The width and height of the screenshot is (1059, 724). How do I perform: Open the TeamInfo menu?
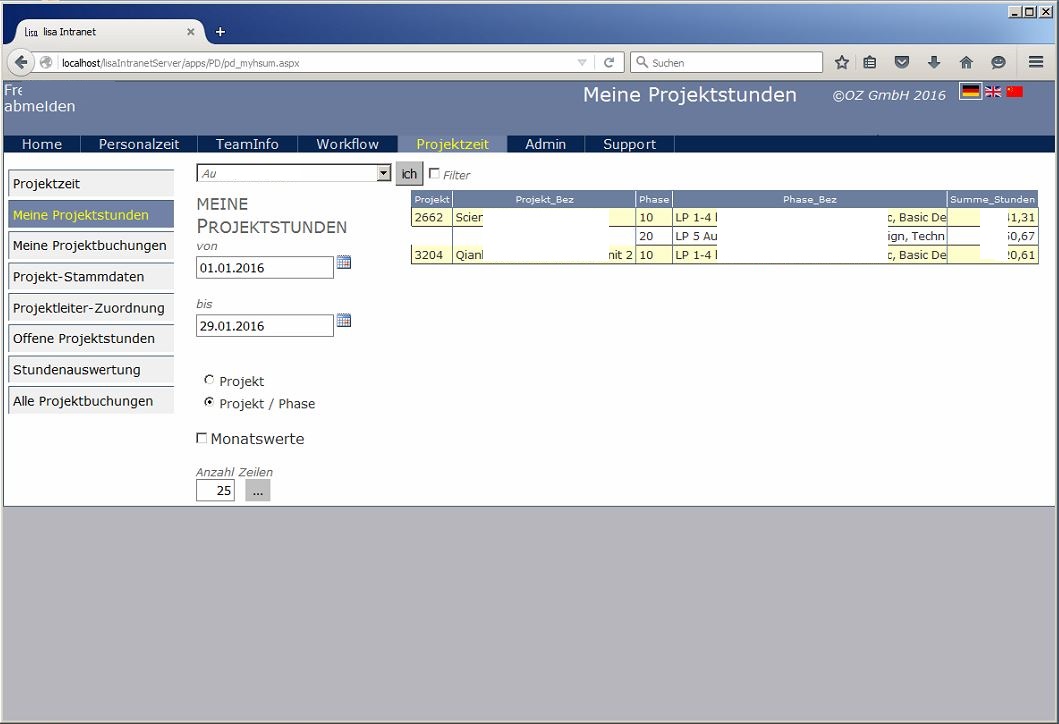(247, 144)
